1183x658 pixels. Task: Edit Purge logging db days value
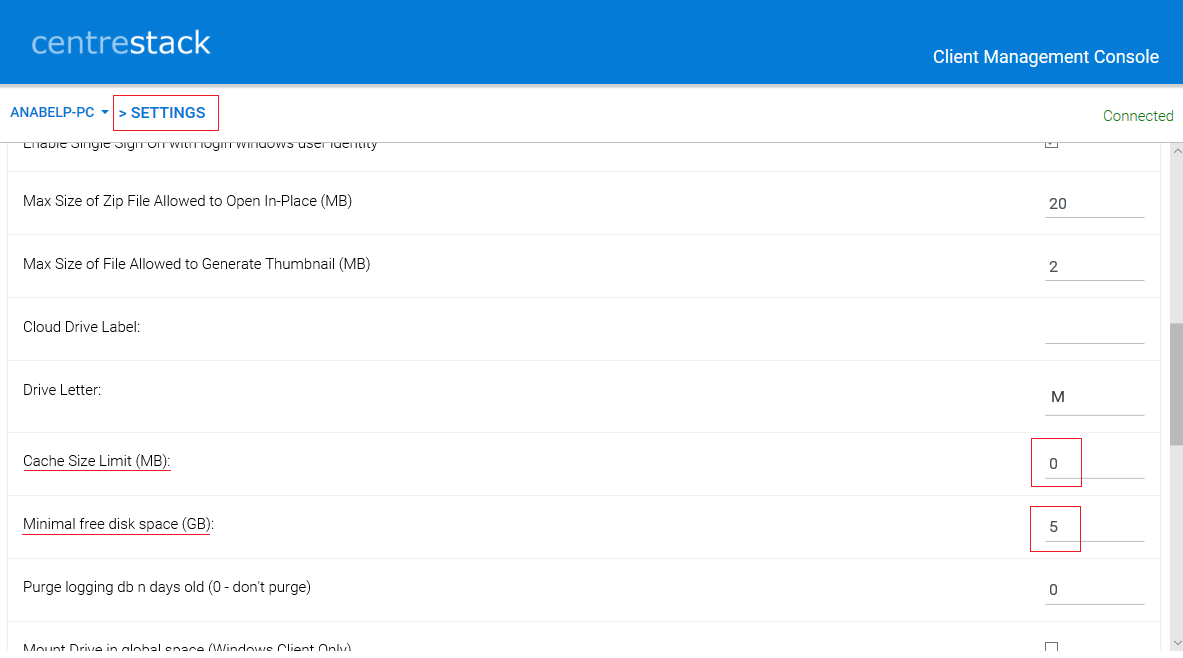(x=1094, y=590)
